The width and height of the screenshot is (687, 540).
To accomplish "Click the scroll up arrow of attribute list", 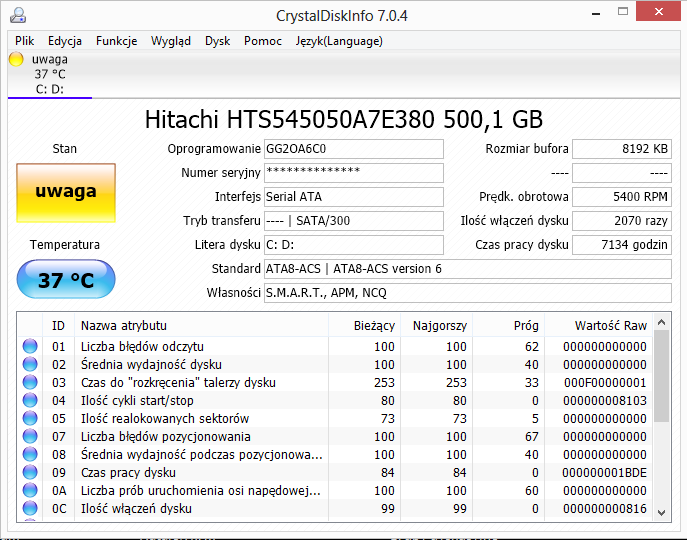I will 662,323.
